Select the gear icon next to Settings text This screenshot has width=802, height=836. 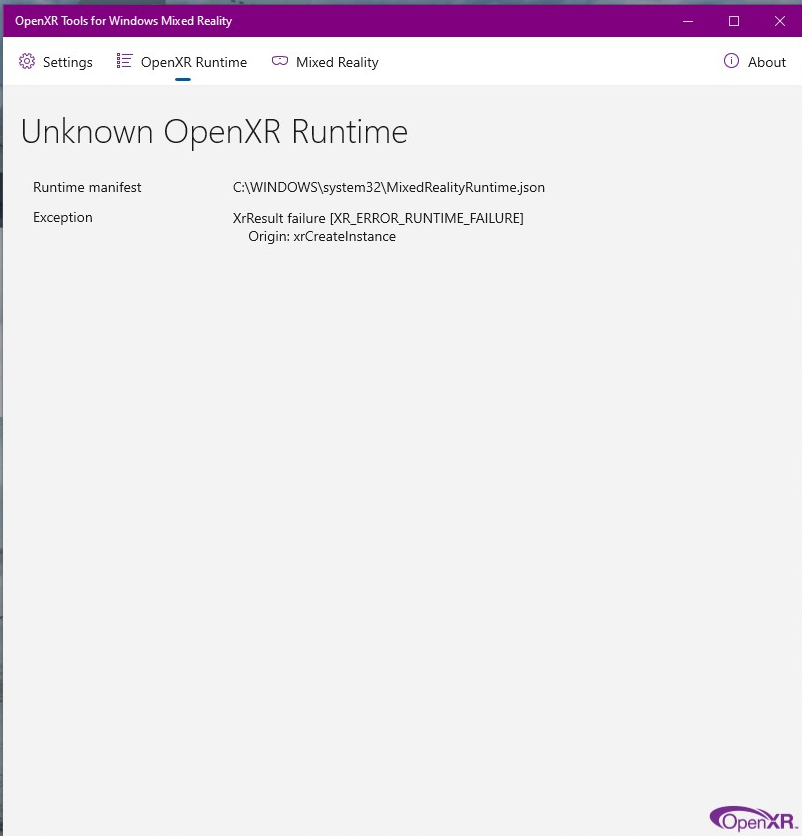[27, 61]
